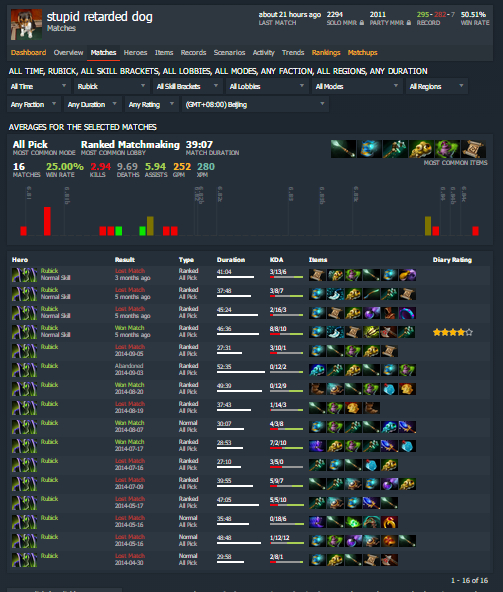The width and height of the screenshot is (503, 592).
Task: Open the Rankings tab
Action: click(x=326, y=52)
